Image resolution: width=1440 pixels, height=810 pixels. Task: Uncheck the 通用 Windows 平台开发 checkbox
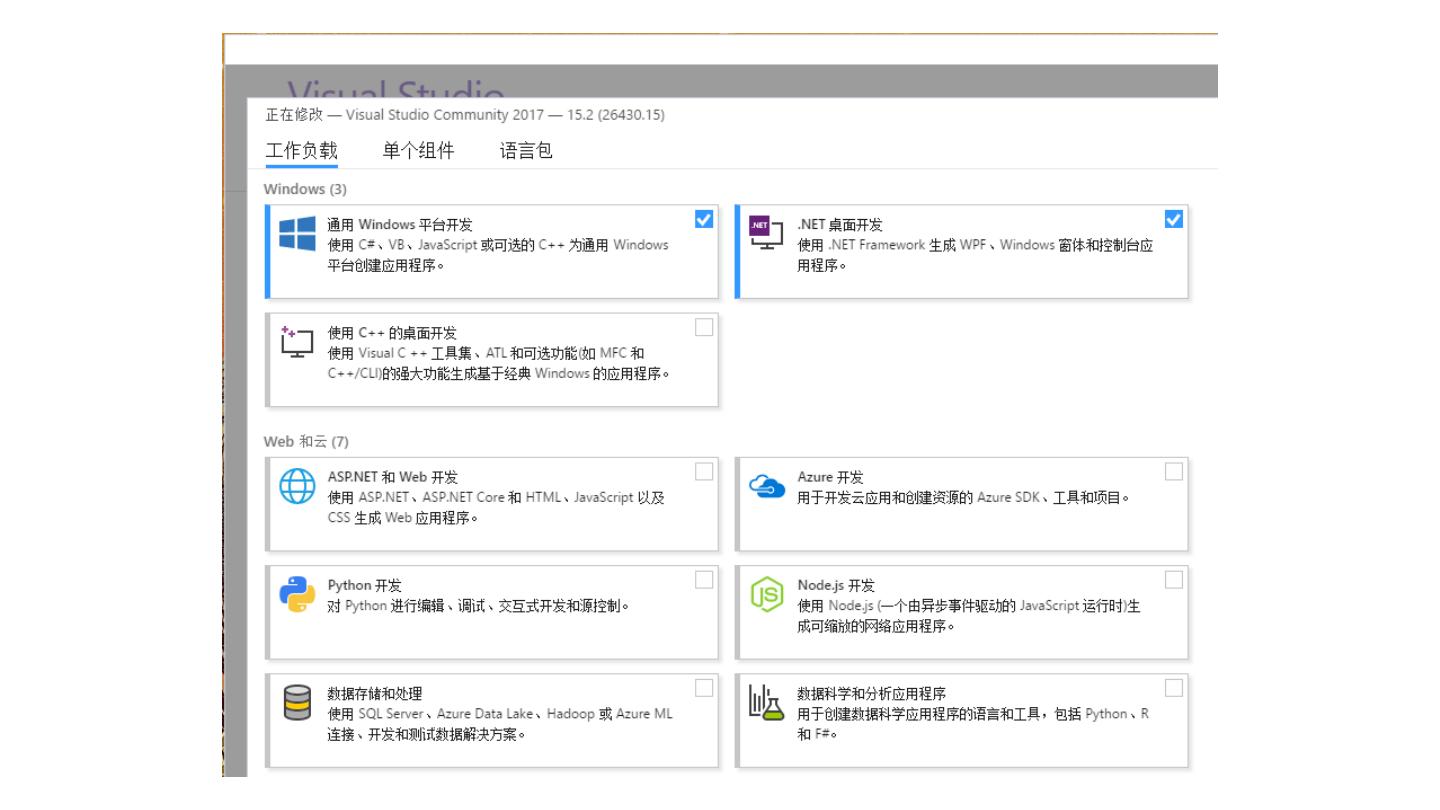pyautogui.click(x=704, y=219)
